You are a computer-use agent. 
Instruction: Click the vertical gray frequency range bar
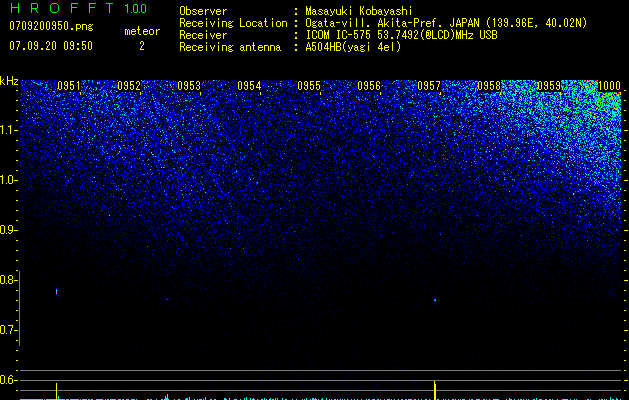coord(20,309)
